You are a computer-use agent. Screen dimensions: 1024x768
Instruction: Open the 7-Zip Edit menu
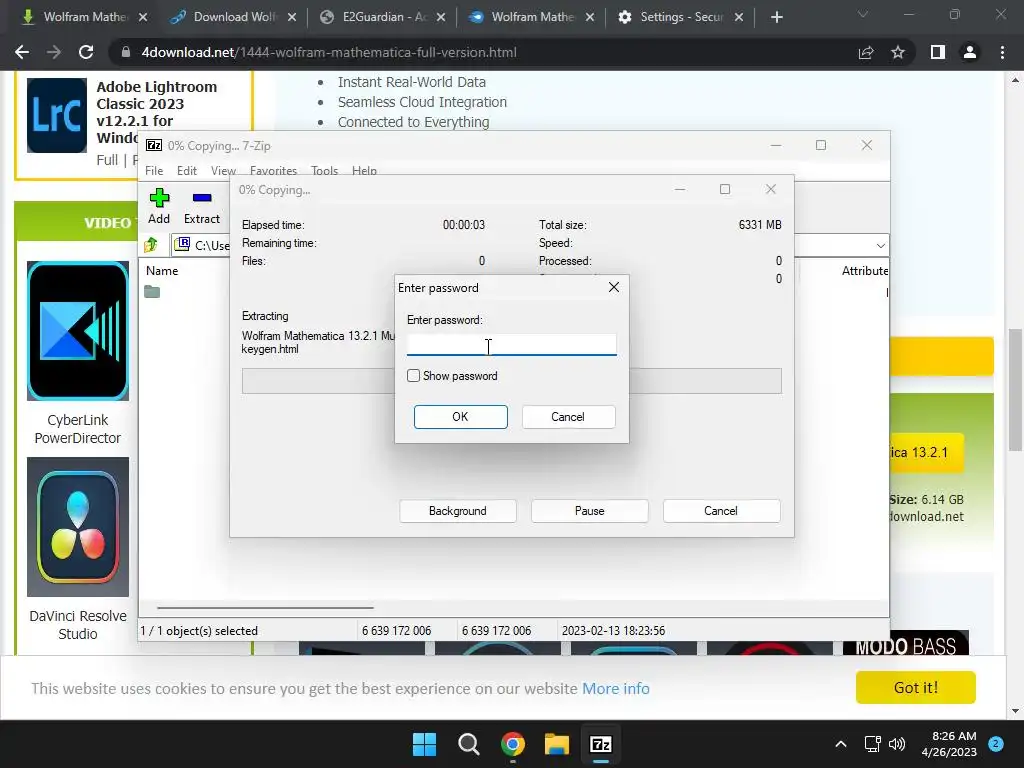point(187,170)
